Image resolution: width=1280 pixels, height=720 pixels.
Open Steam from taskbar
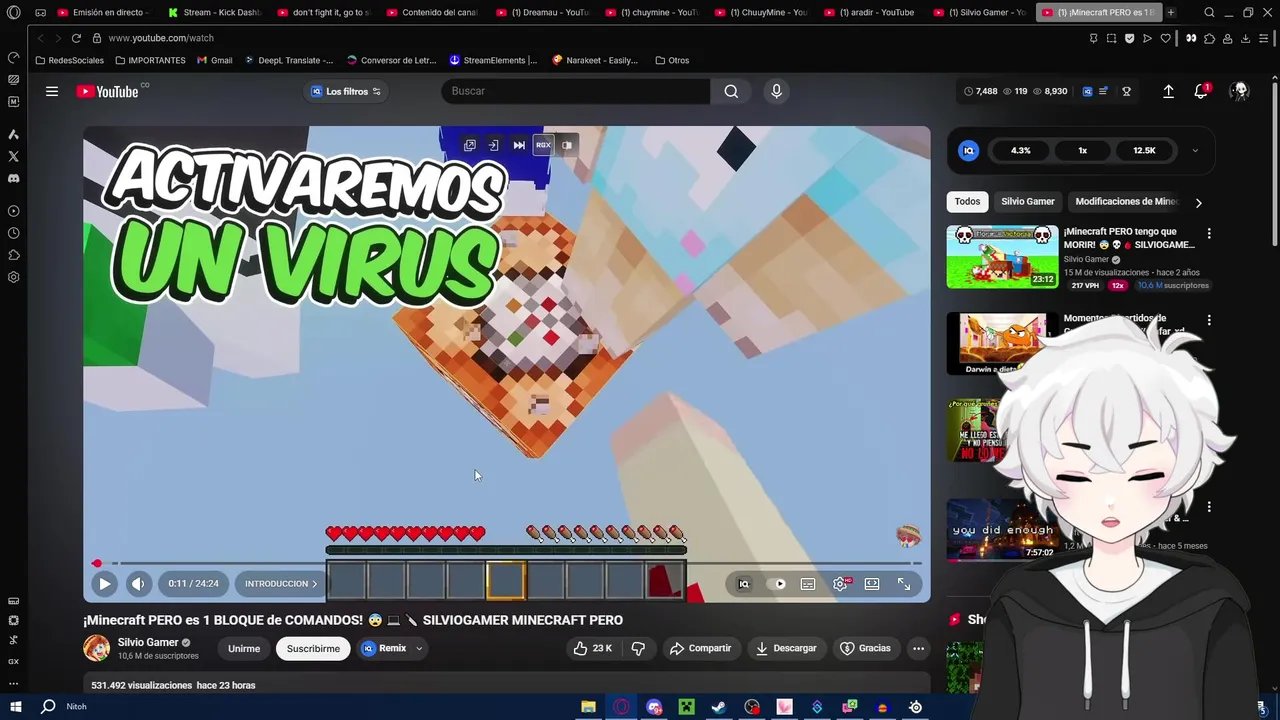(x=719, y=707)
